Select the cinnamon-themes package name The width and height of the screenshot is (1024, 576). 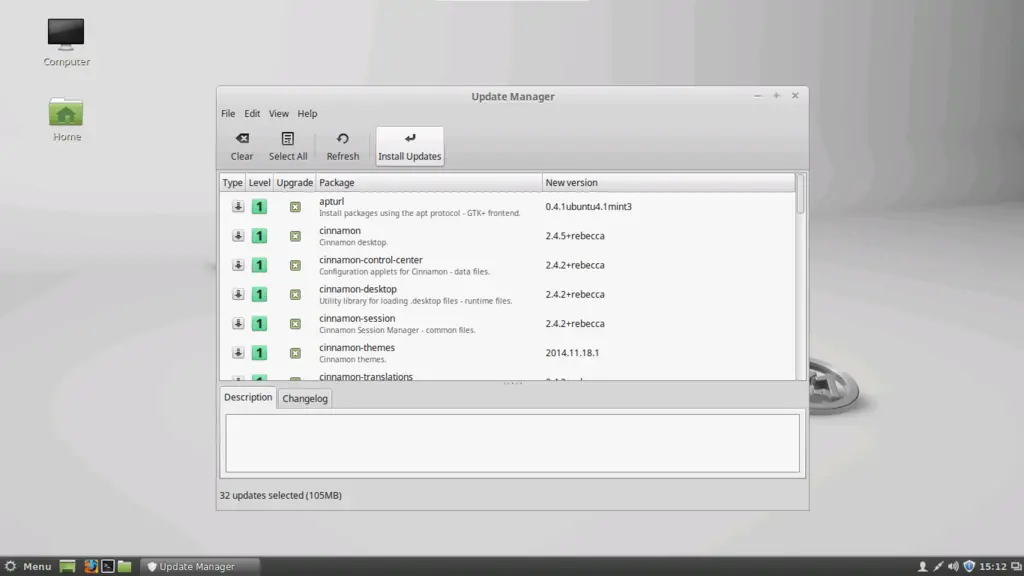[x=357, y=348]
